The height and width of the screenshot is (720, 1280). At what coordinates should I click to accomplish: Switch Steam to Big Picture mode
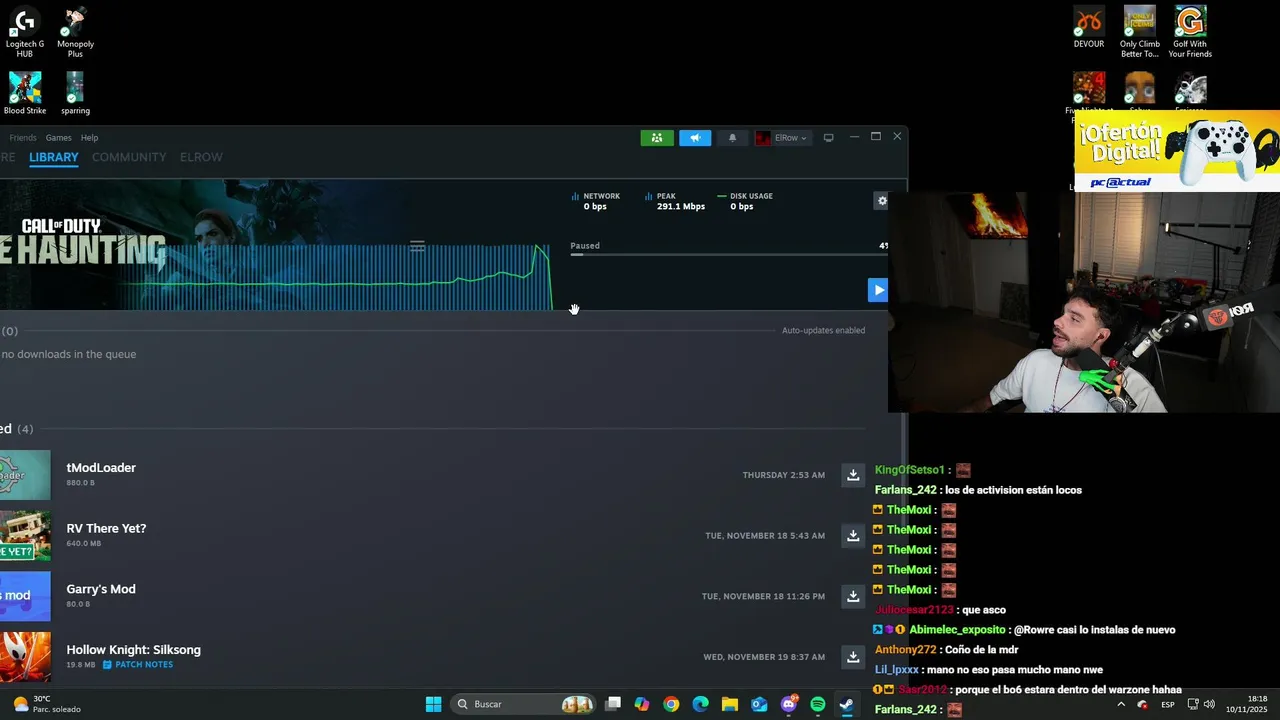point(828,138)
